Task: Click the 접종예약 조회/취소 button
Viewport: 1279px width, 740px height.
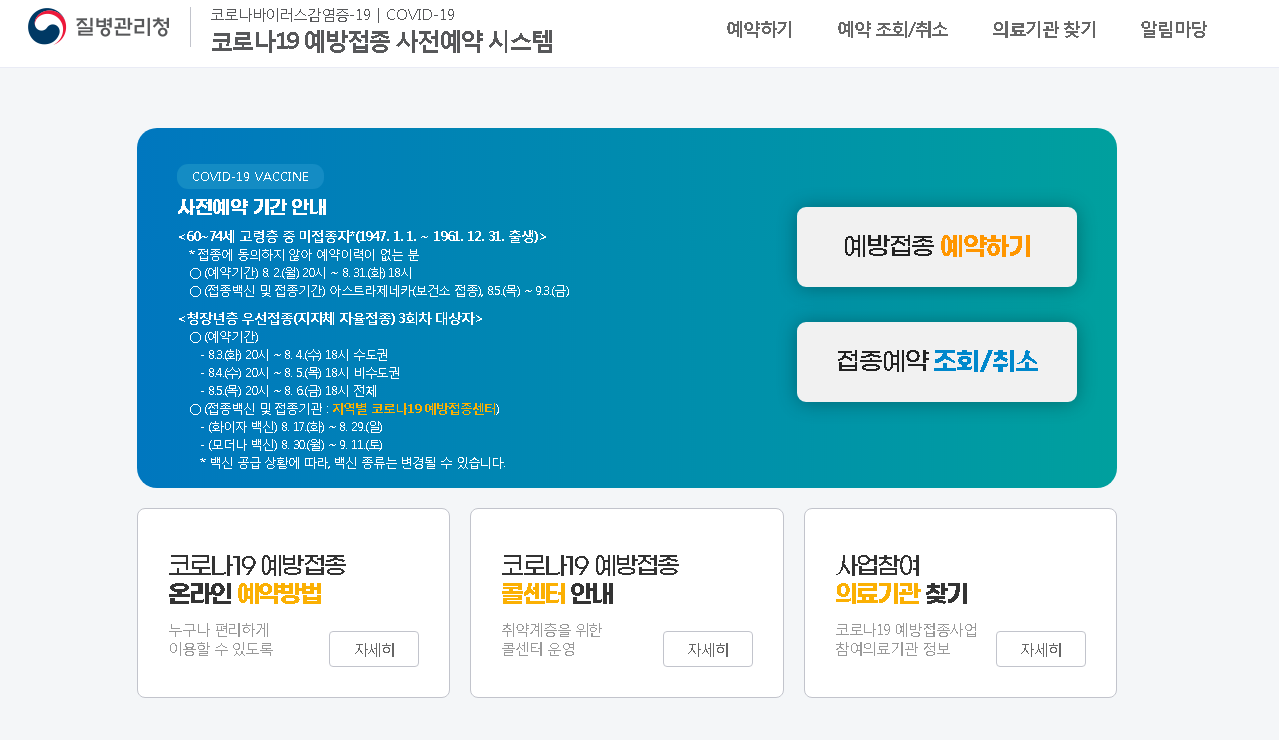Action: point(937,362)
